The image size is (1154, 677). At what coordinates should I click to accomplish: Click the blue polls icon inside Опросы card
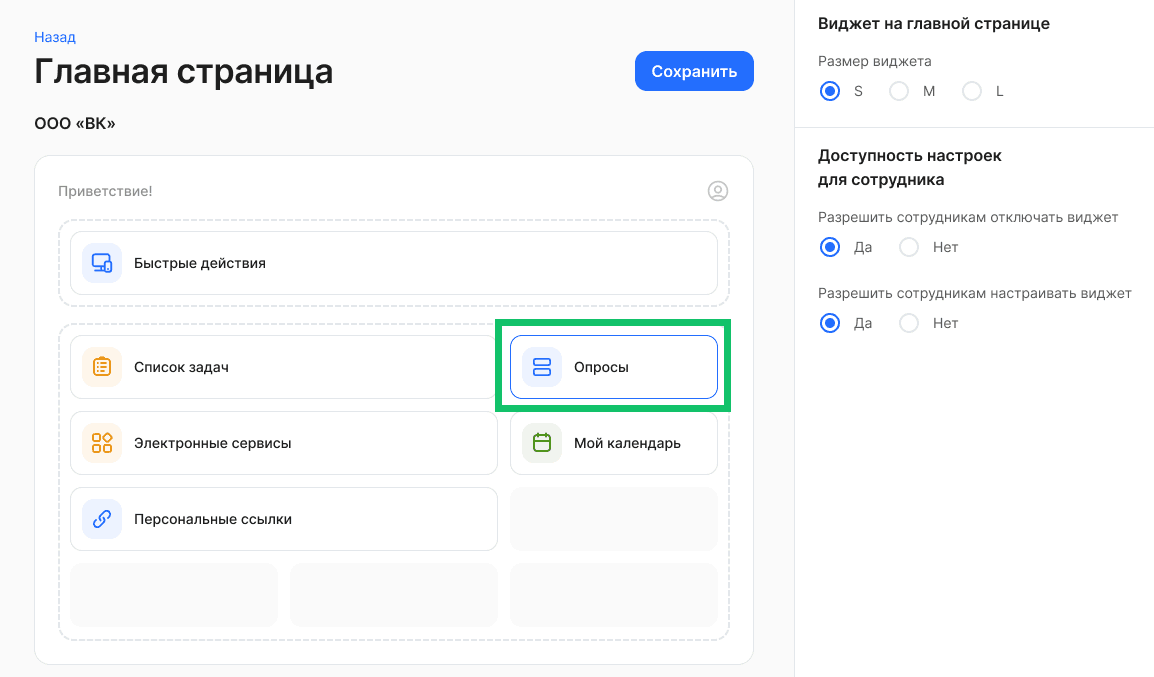coord(541,367)
